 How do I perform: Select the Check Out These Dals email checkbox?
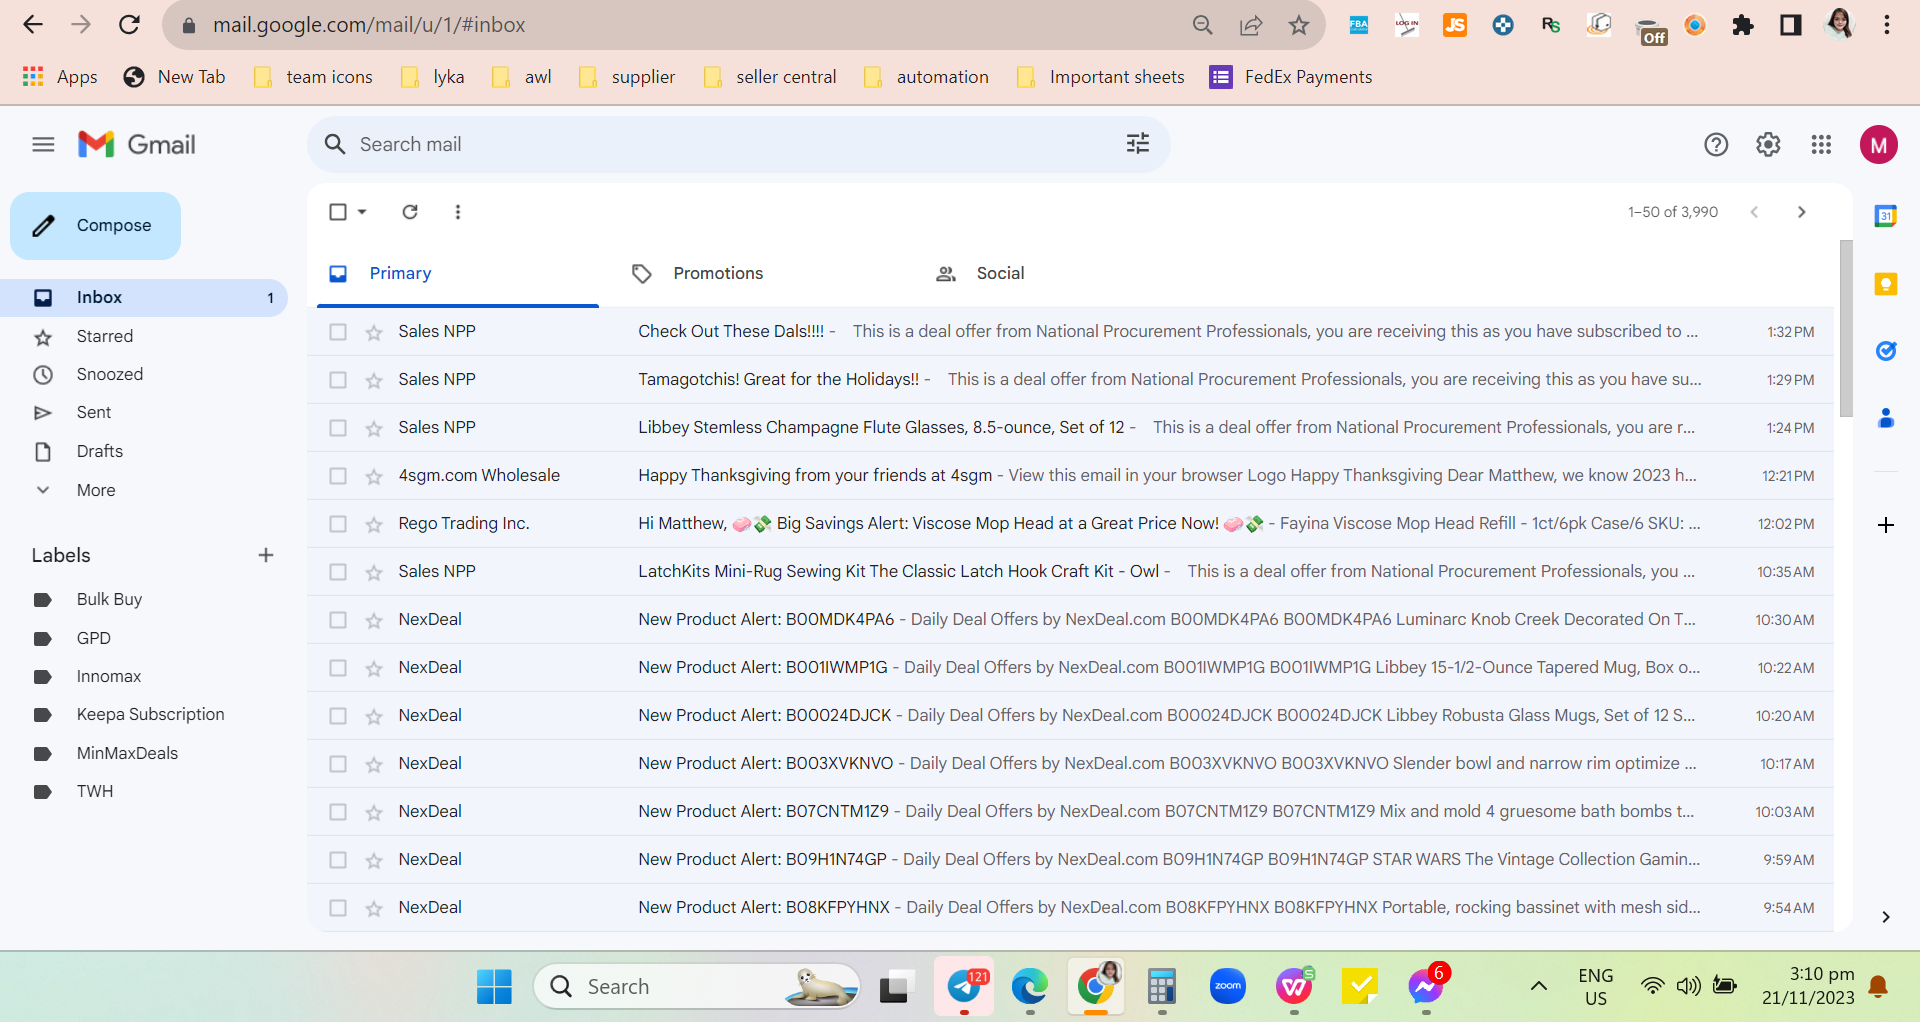338,332
